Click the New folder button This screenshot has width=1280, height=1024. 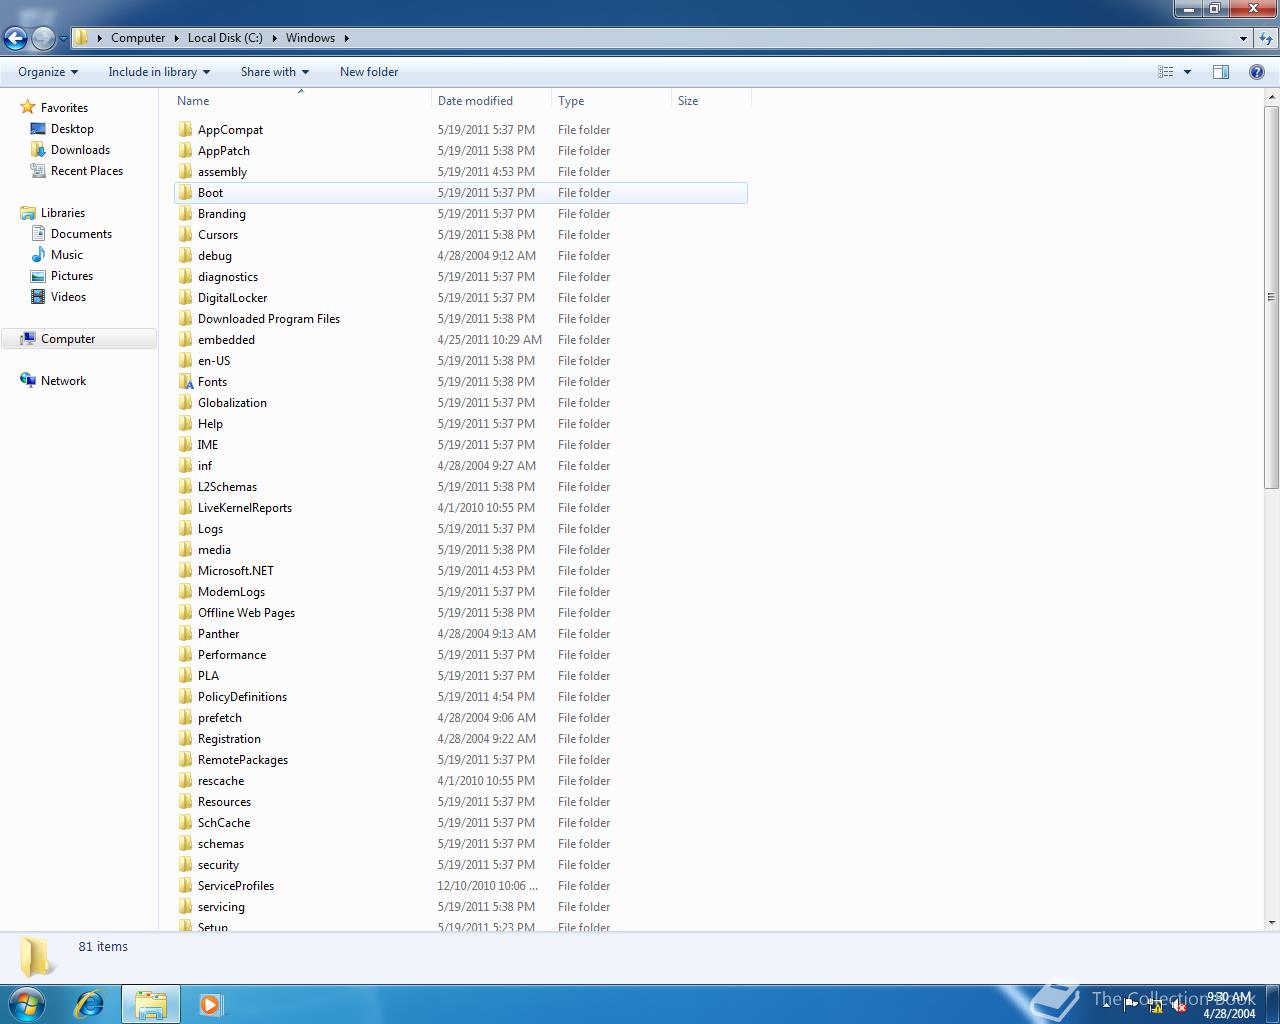[369, 72]
